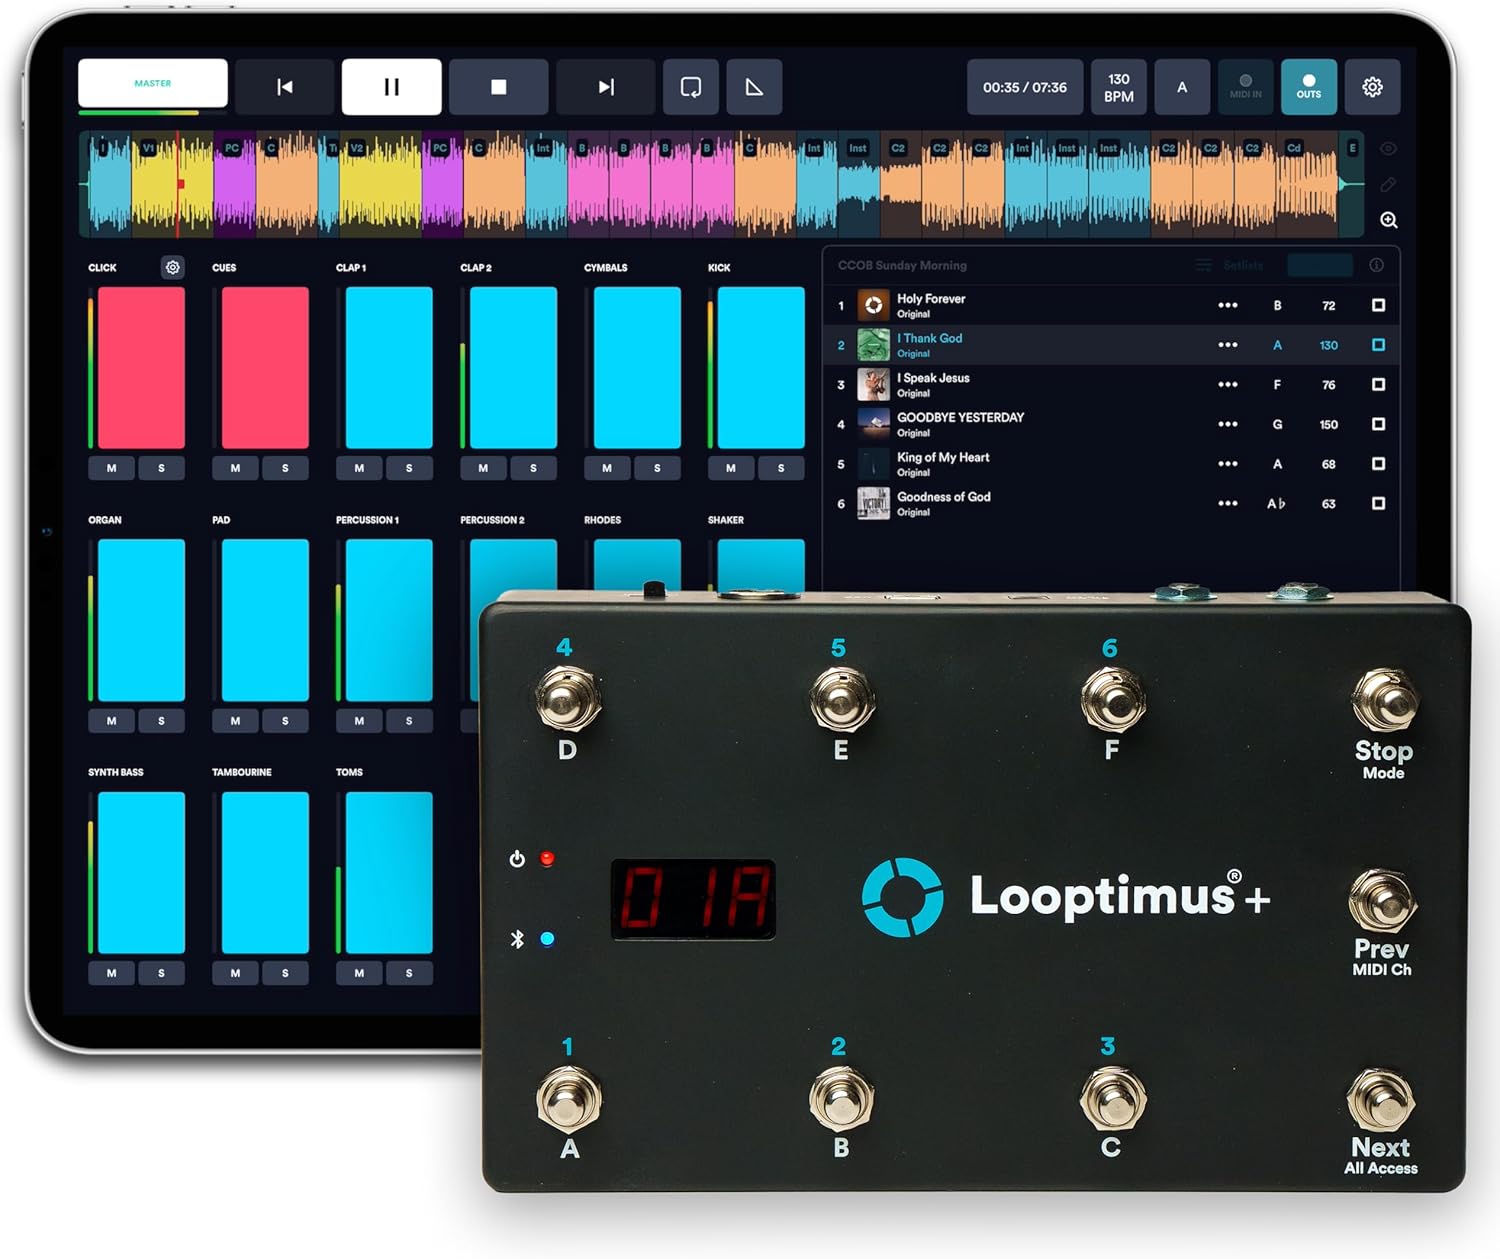This screenshot has height=1259, width=1500.
Task: Open the key selector showing A
Action: (x=1182, y=87)
